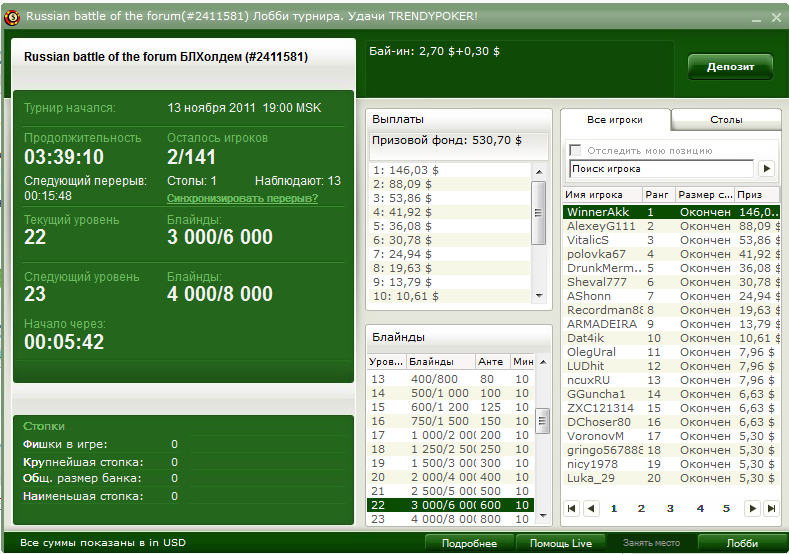Select player row 'Dat4ik'
This screenshot has height=554, width=789.
(x=671, y=338)
